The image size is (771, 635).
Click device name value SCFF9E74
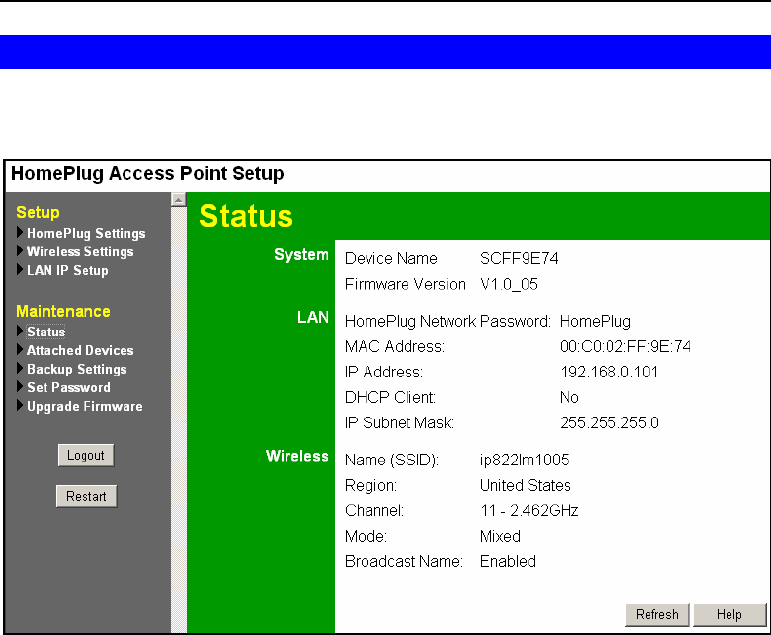[519, 259]
